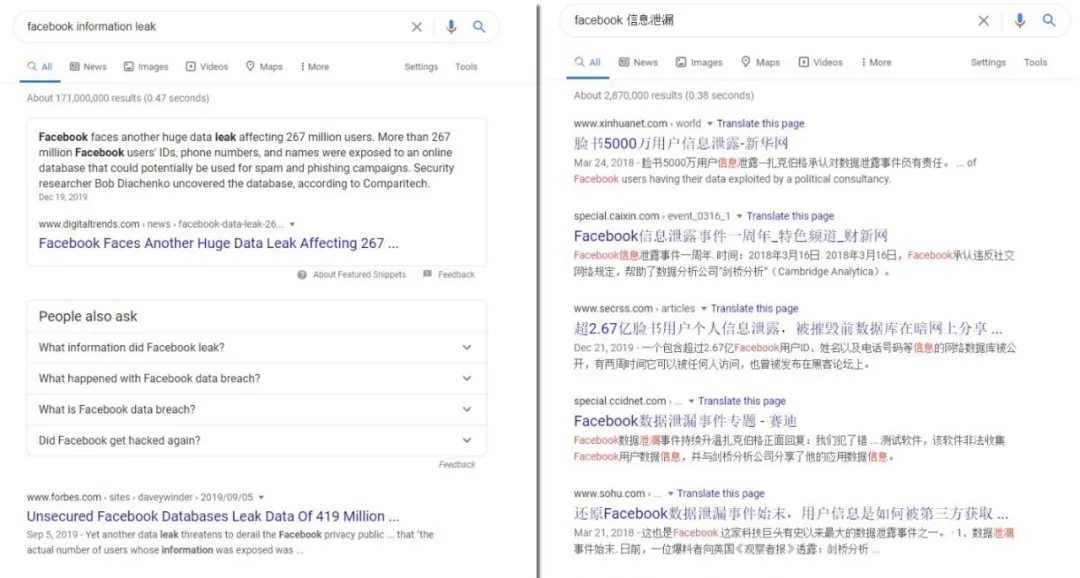Open the Maps tab in right results
Viewport: 1080px width, 578px height.
pyautogui.click(x=760, y=62)
